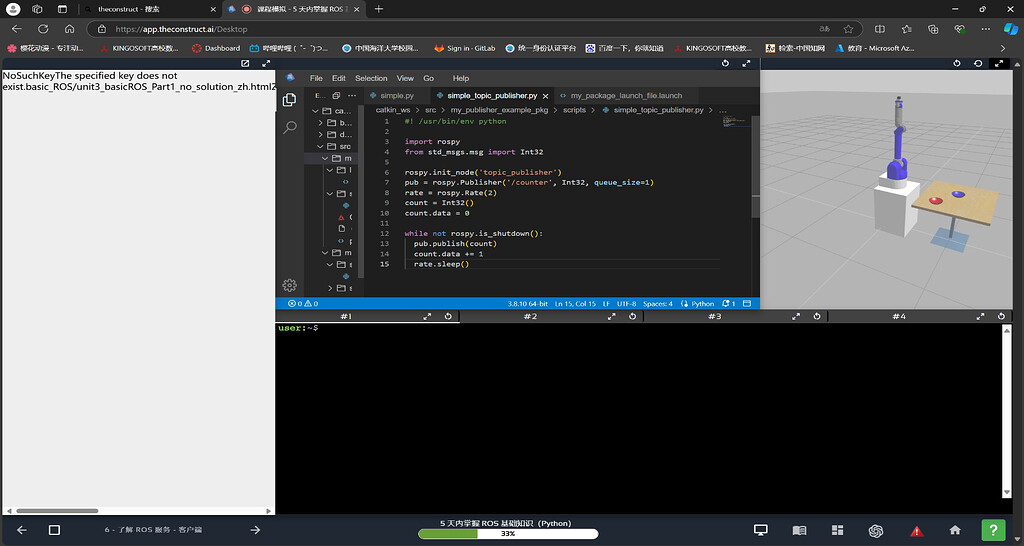Toggle the monitor display icon in bottom bar
This screenshot has width=1024, height=546.
pyautogui.click(x=760, y=530)
